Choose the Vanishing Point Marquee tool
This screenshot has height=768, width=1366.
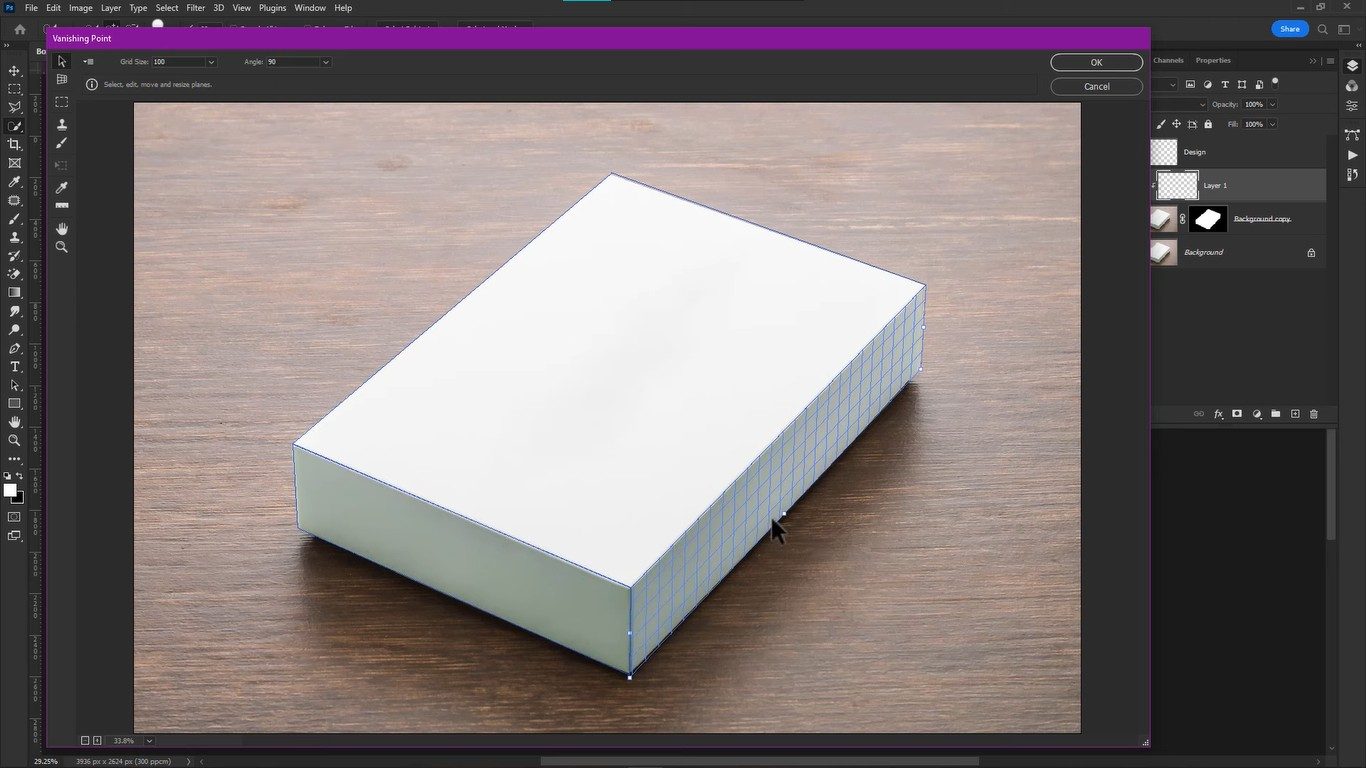(x=62, y=102)
